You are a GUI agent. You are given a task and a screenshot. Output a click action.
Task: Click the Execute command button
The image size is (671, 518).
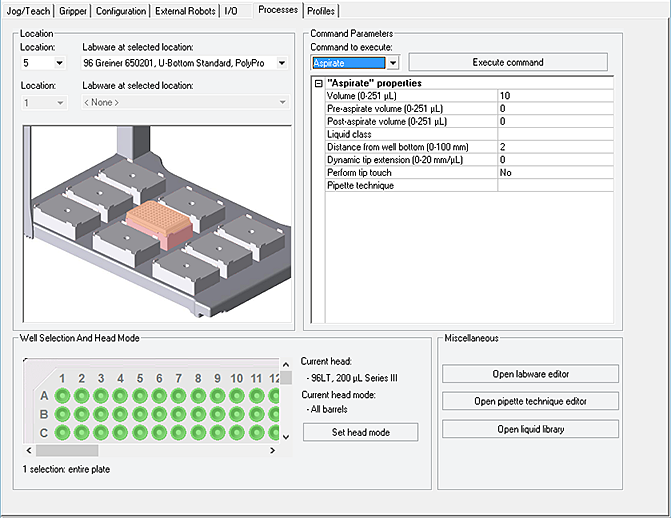tap(507, 62)
